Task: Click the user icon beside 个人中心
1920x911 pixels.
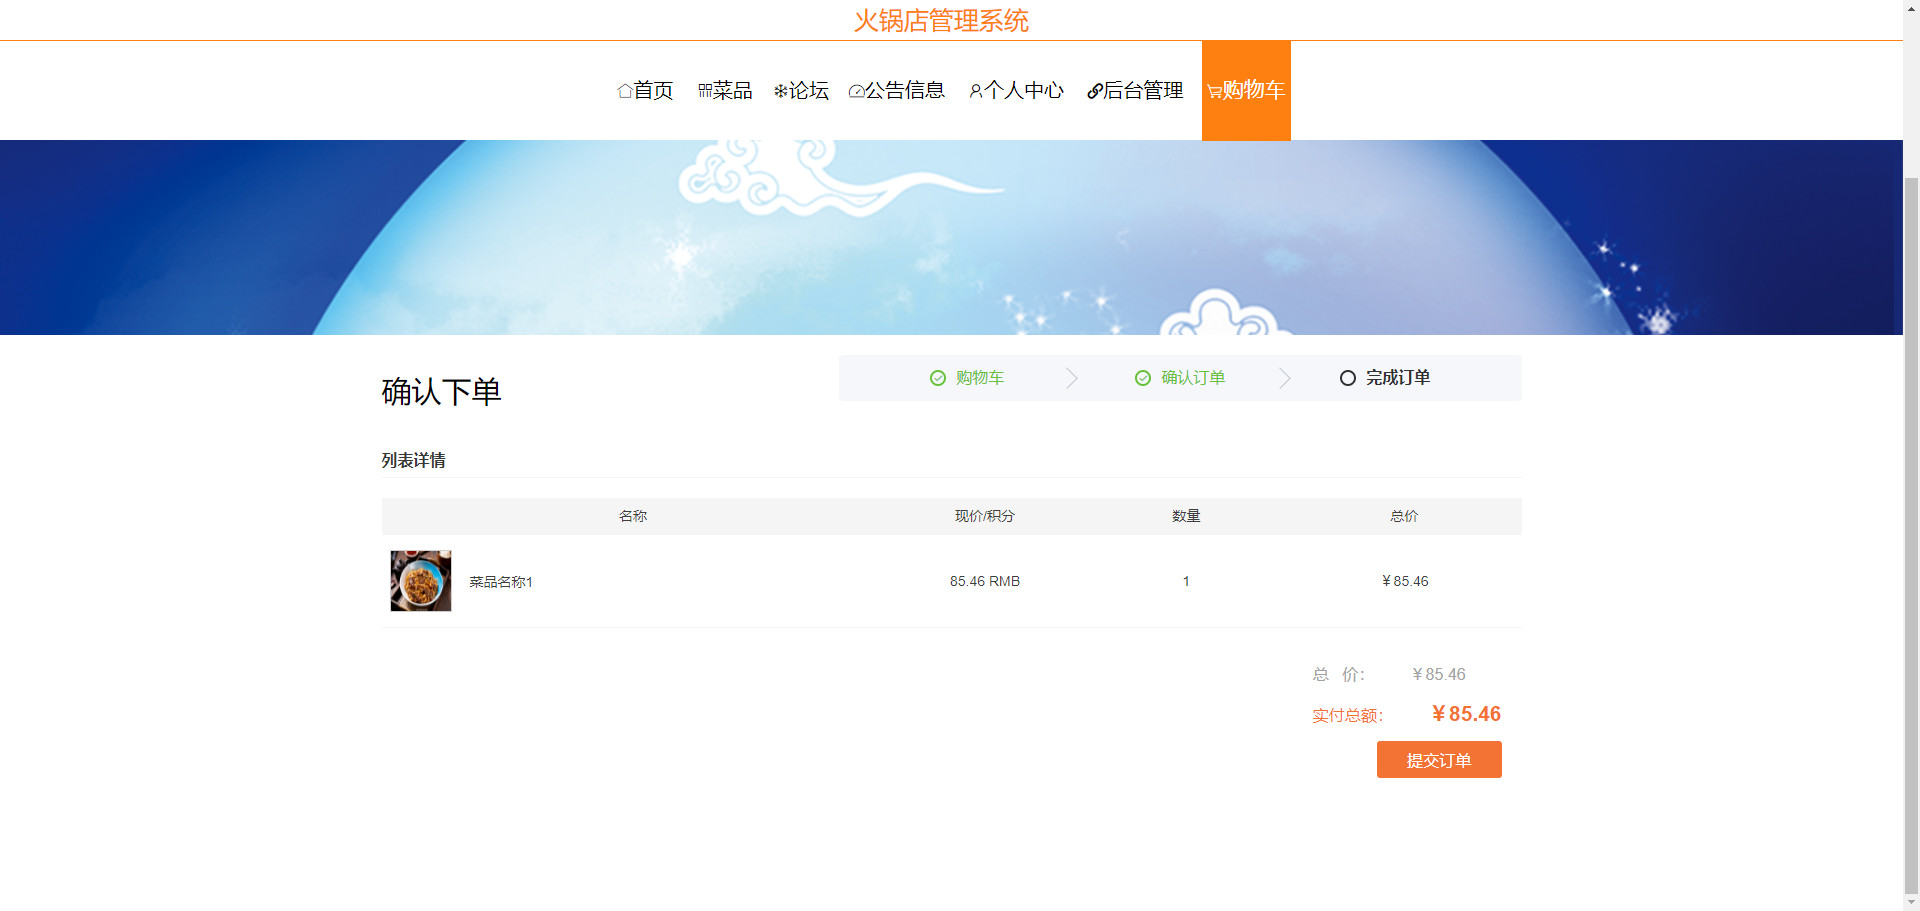Action: point(976,91)
